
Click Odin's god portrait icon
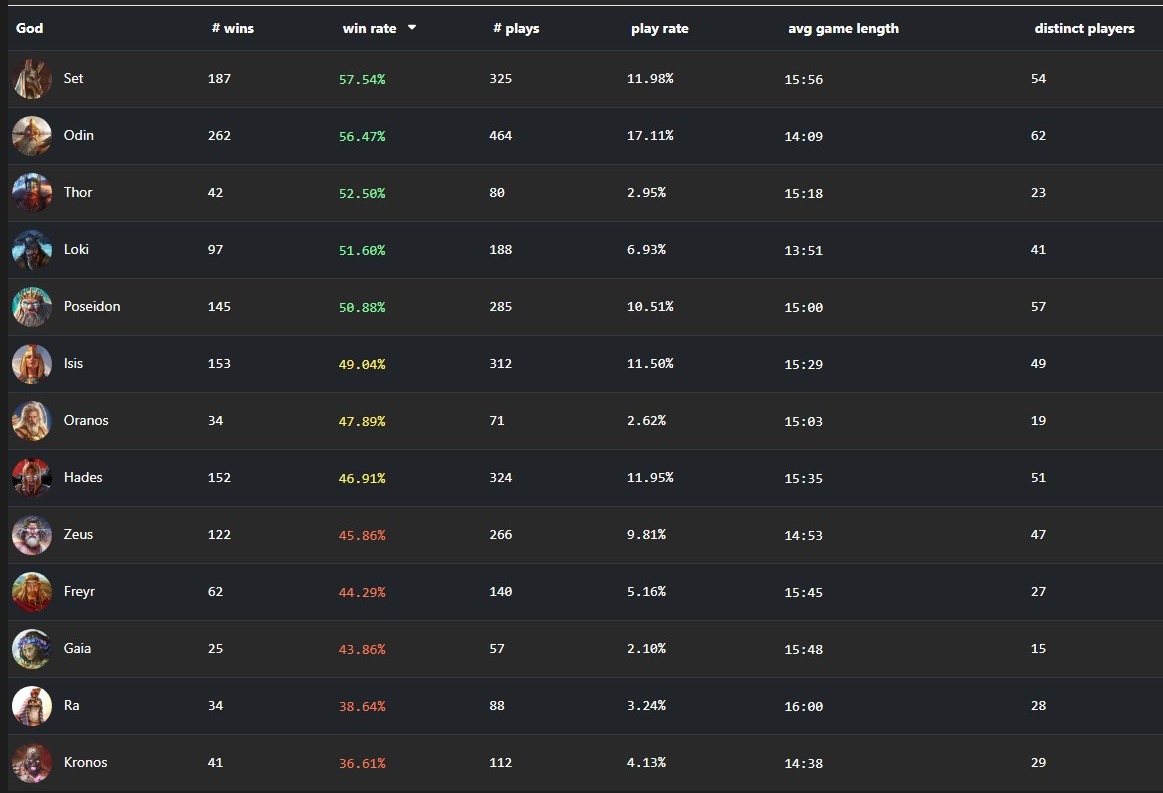32,136
